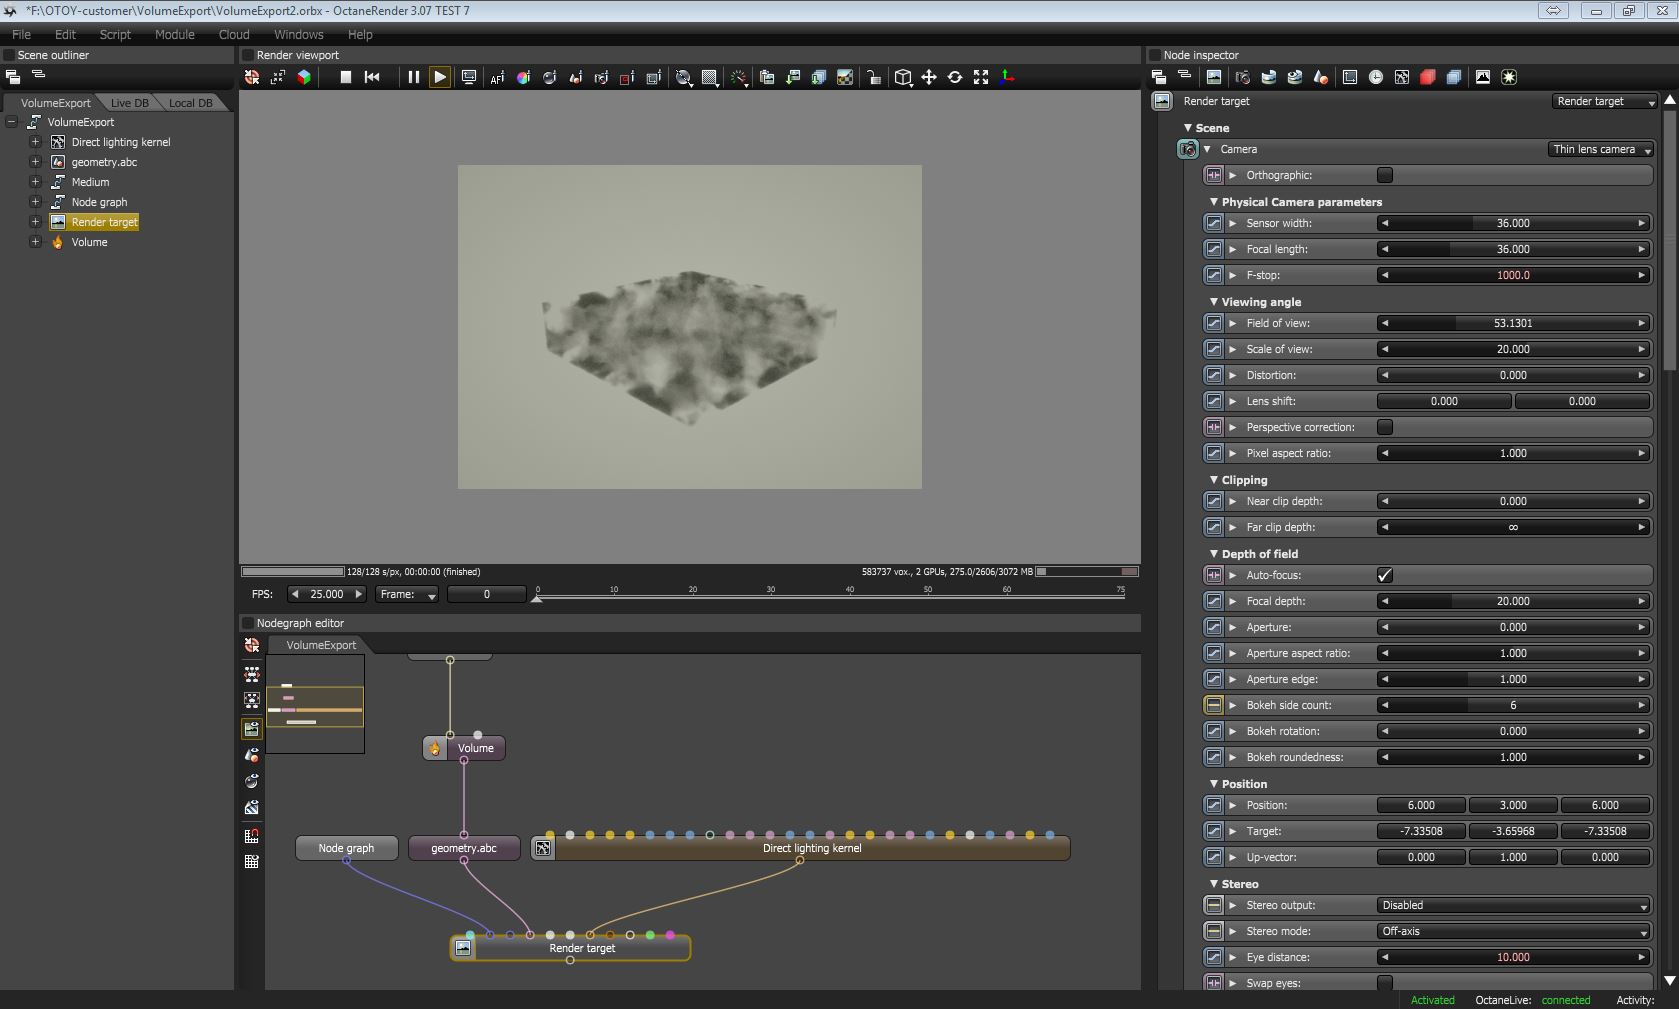Click the cone and sphere geometry inspector icon
The width and height of the screenshot is (1679, 1009).
tap(1321, 77)
